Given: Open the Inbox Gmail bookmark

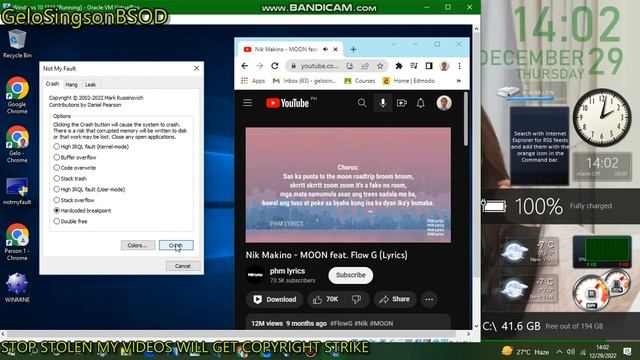Looking at the screenshot, I should (x=304, y=81).
